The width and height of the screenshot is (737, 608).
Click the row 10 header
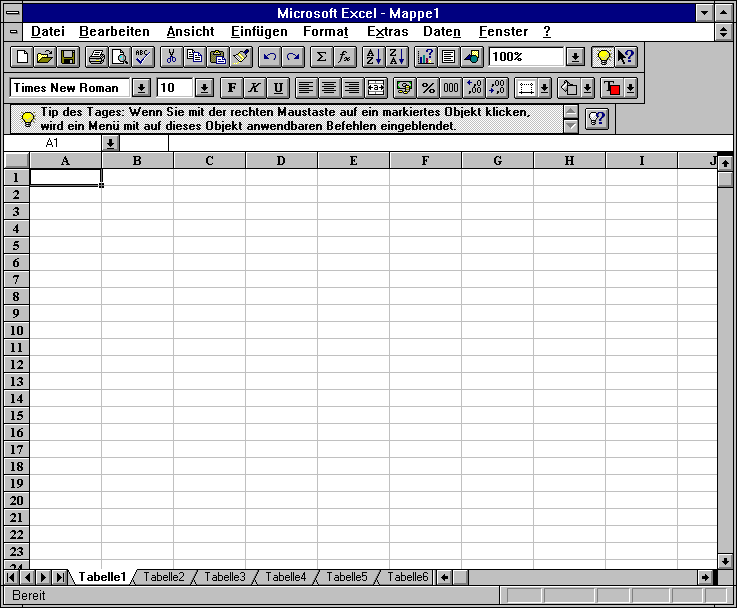pos(16,330)
